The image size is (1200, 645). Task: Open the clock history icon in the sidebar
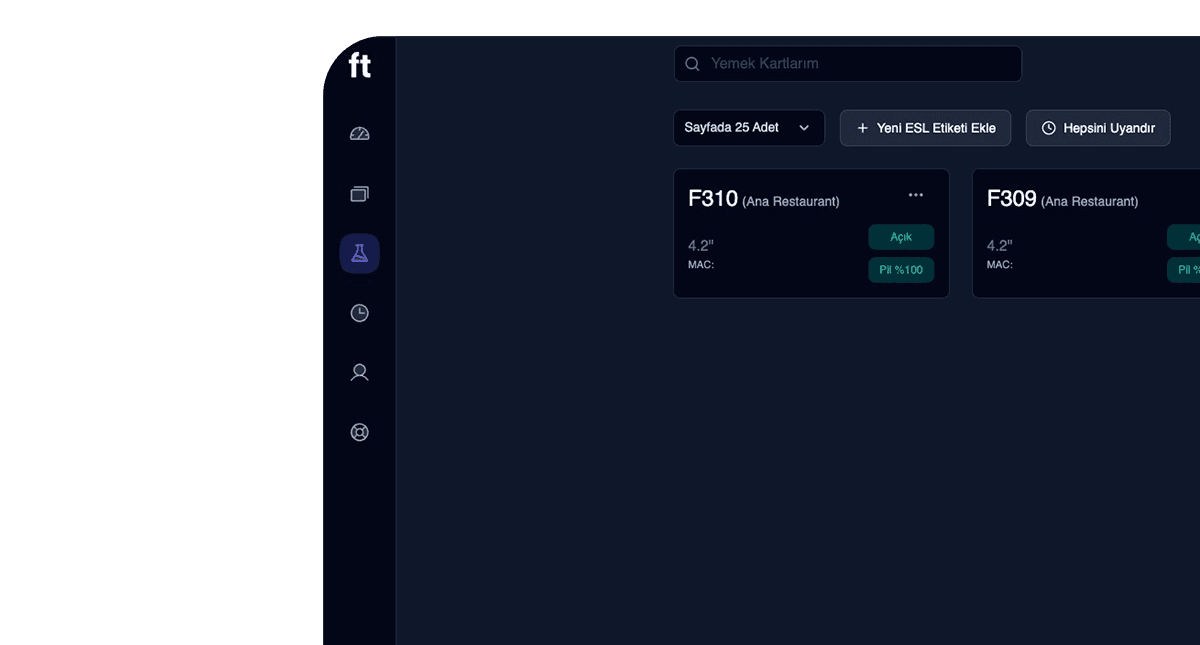click(359, 313)
